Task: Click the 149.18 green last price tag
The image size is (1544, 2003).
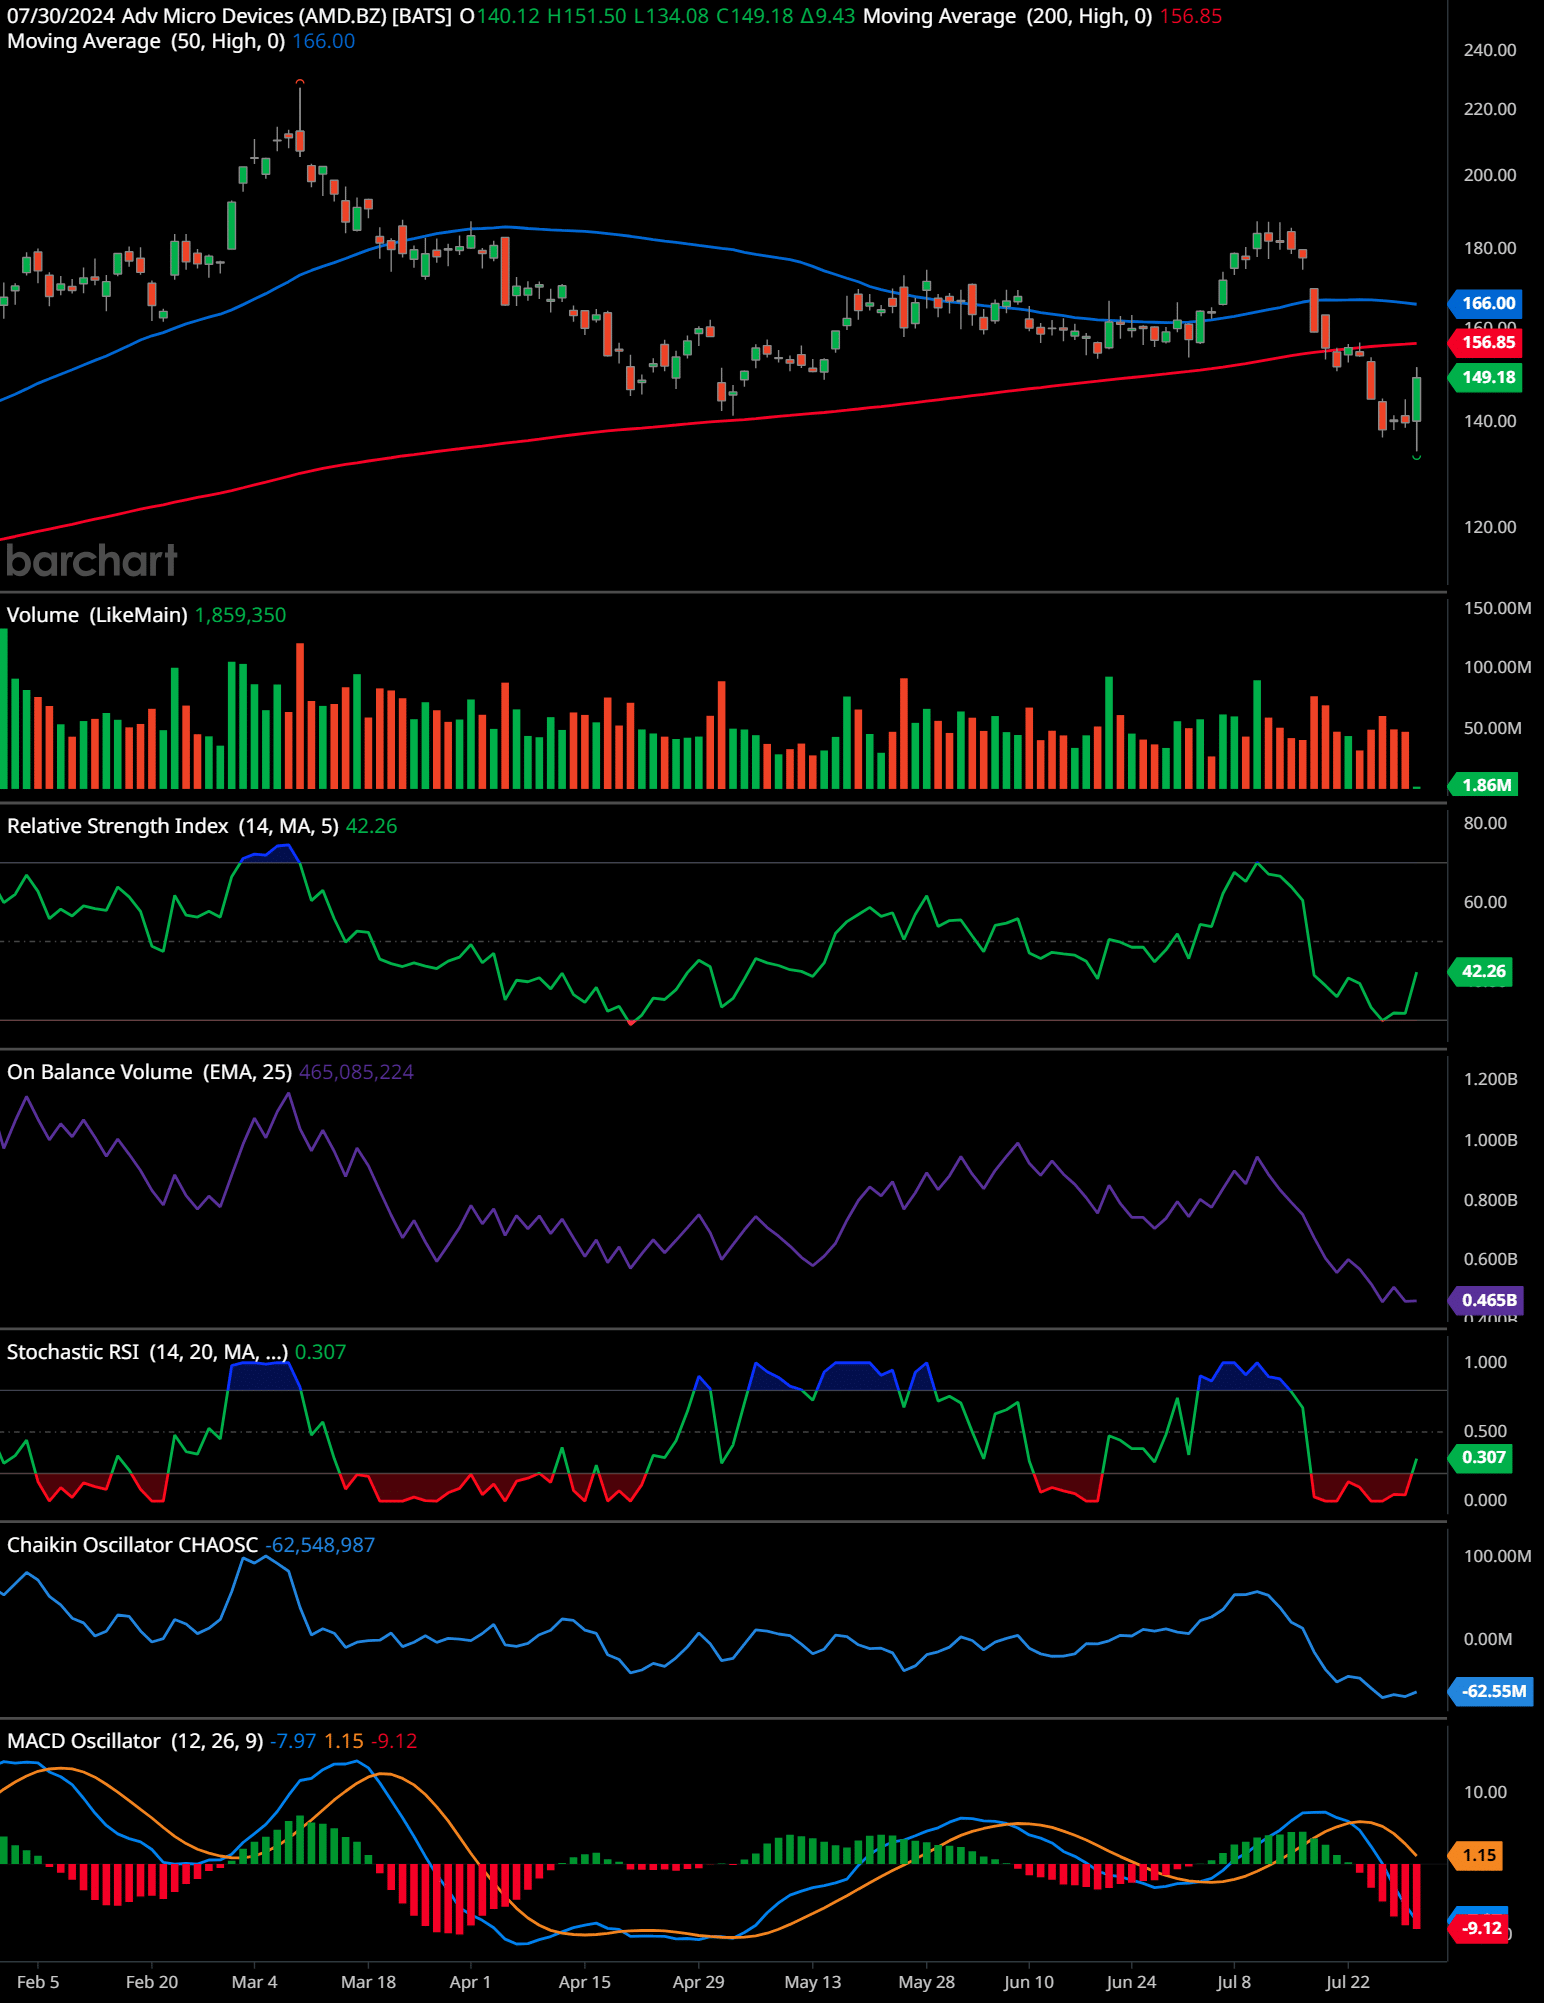Action: pos(1487,377)
